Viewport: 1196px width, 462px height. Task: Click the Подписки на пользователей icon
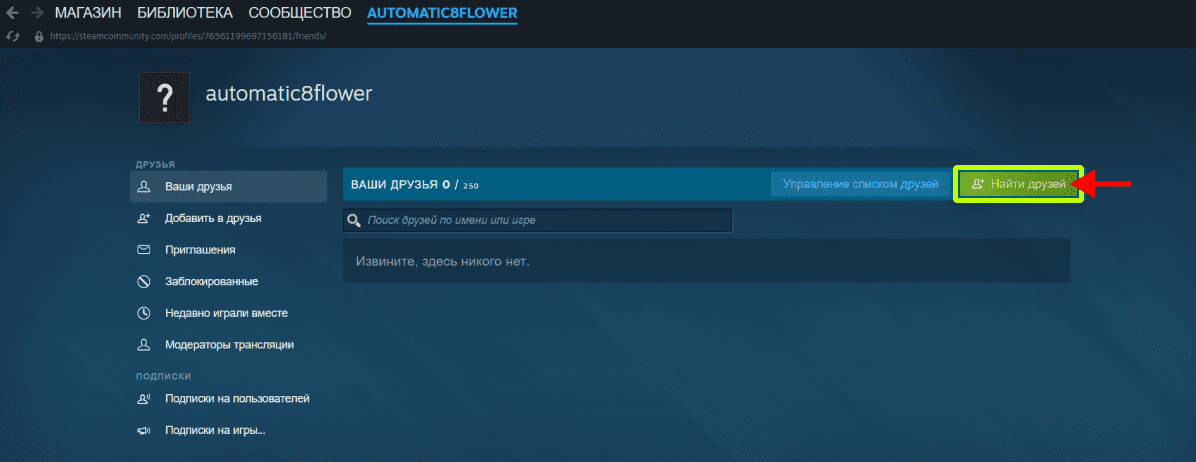tap(143, 399)
